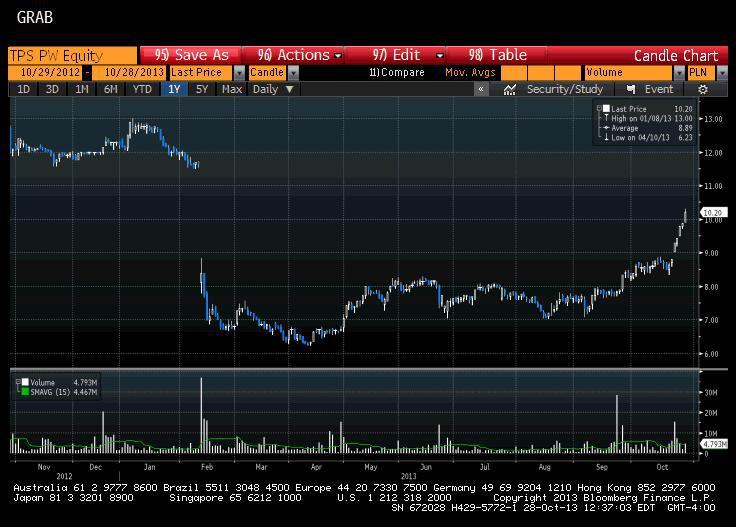The image size is (736, 527).
Task: Click the Mov. Avgs label
Action: (x=470, y=72)
